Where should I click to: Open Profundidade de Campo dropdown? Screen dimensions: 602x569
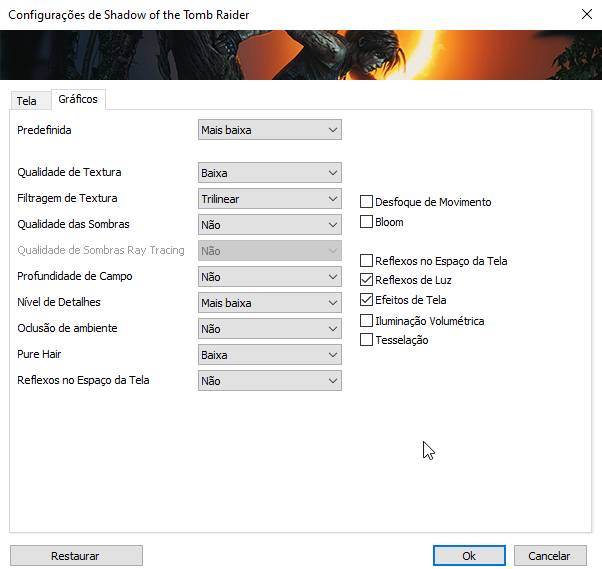click(x=269, y=276)
